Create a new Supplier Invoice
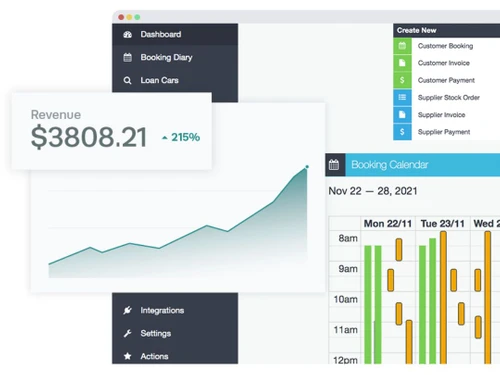This screenshot has width=500, height=375. click(441, 115)
